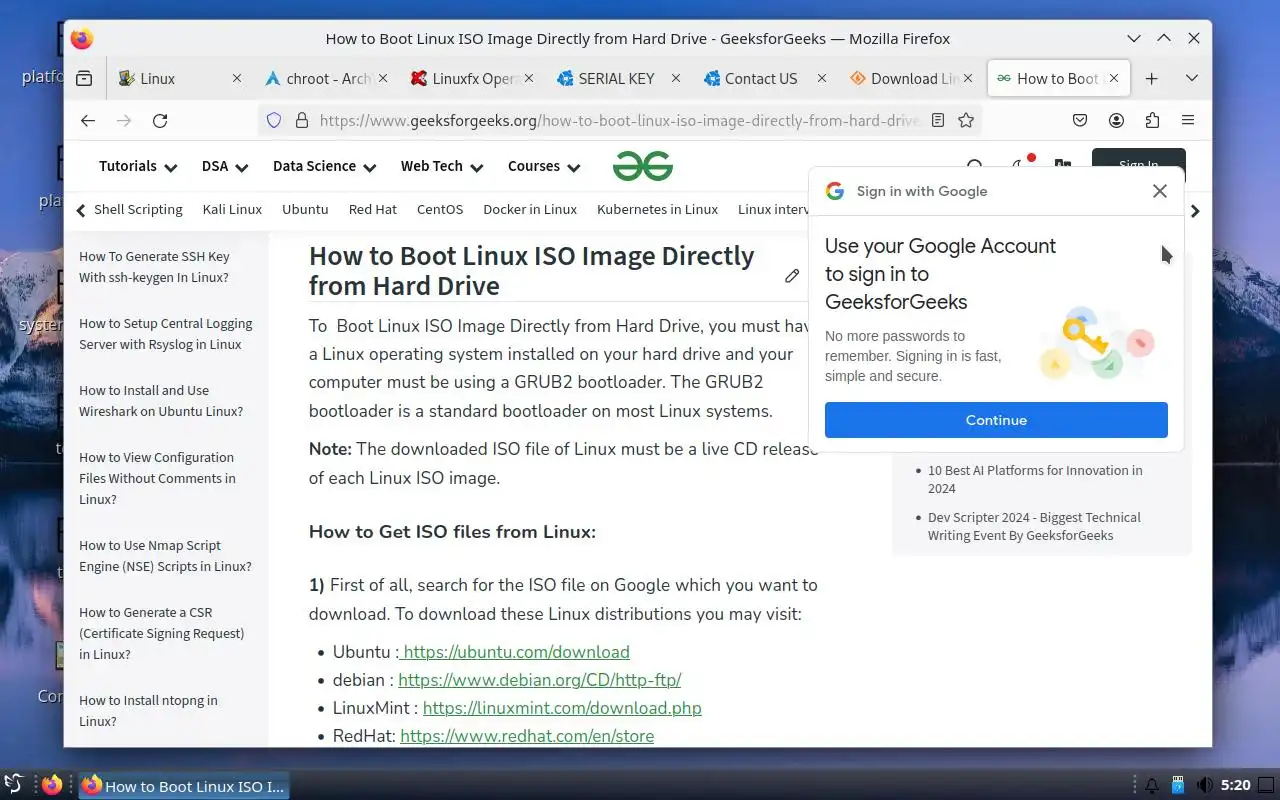
Task: Open Wireshark on Ubuntu sidebar article
Action: (161, 401)
